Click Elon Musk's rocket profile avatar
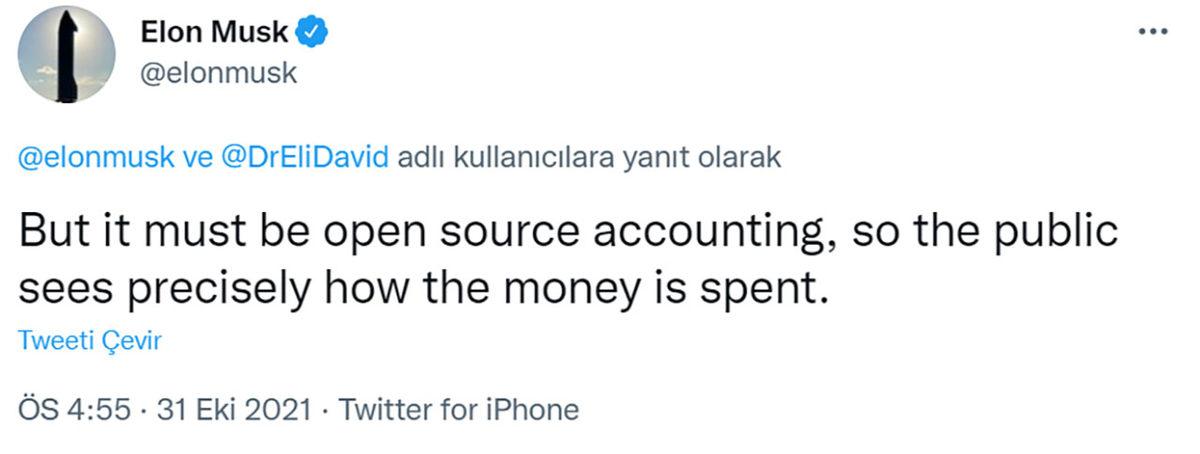 67,54
